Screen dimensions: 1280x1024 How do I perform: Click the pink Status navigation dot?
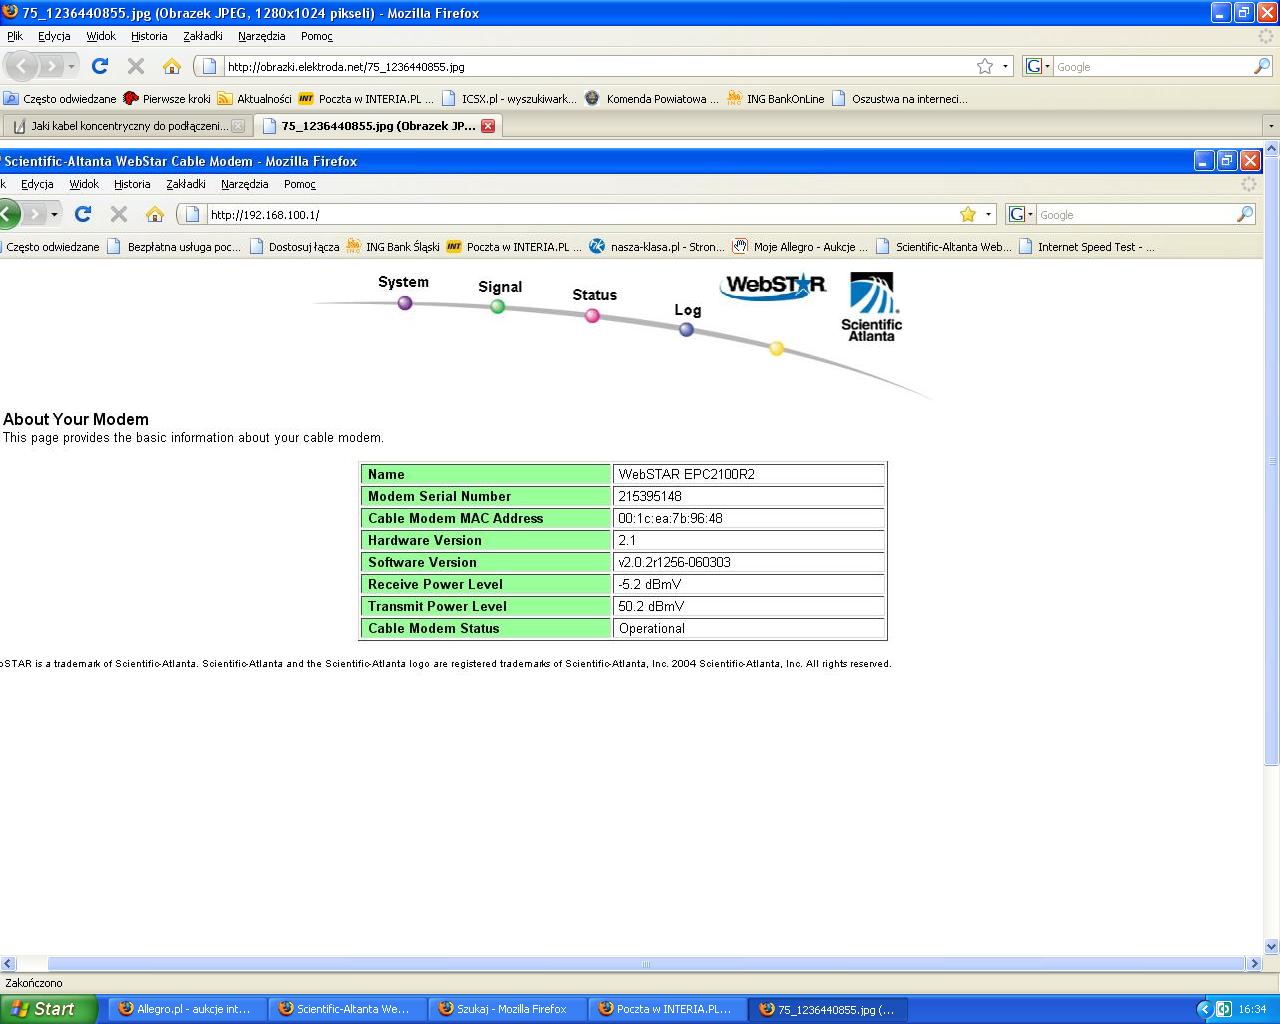tap(592, 316)
